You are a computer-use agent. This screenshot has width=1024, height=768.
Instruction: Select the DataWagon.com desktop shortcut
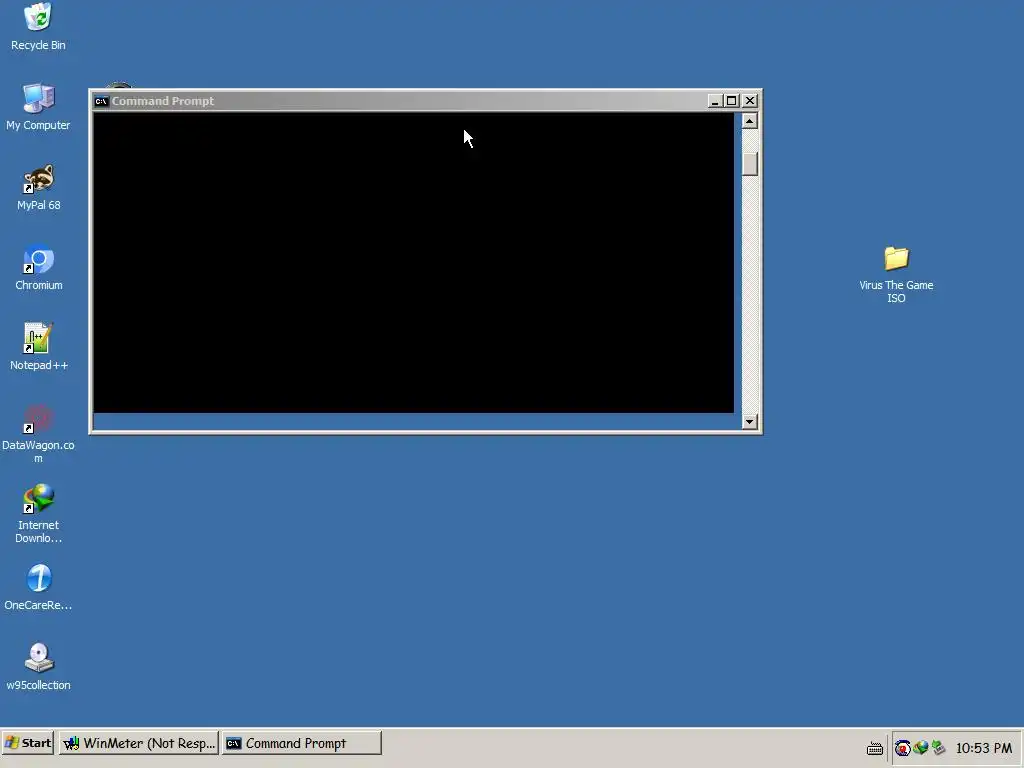tap(38, 434)
